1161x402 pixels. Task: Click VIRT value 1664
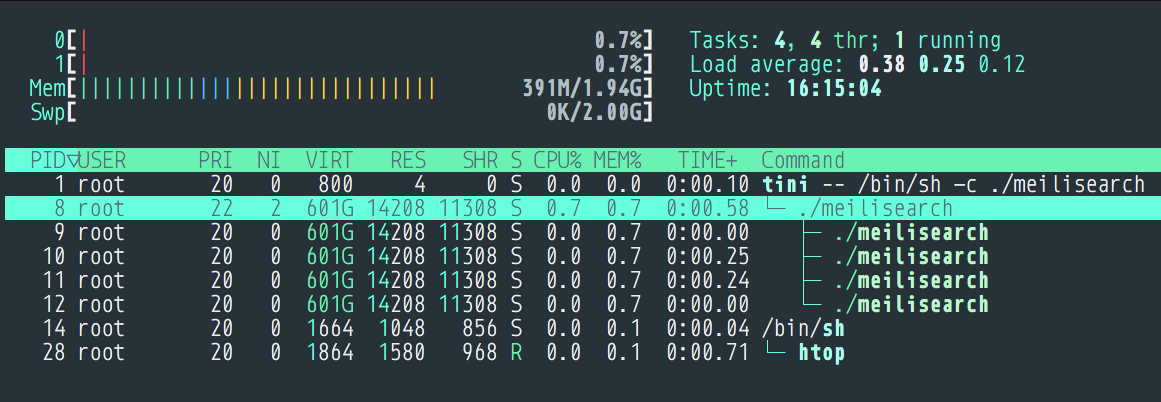pyautogui.click(x=329, y=329)
